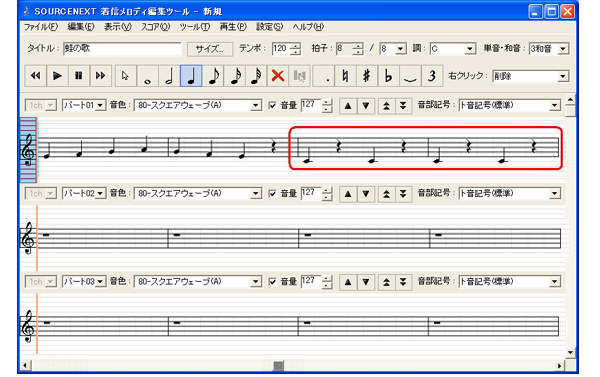The width and height of the screenshot is (600, 377).
Task: Click the red X delete tool
Action: tap(278, 76)
